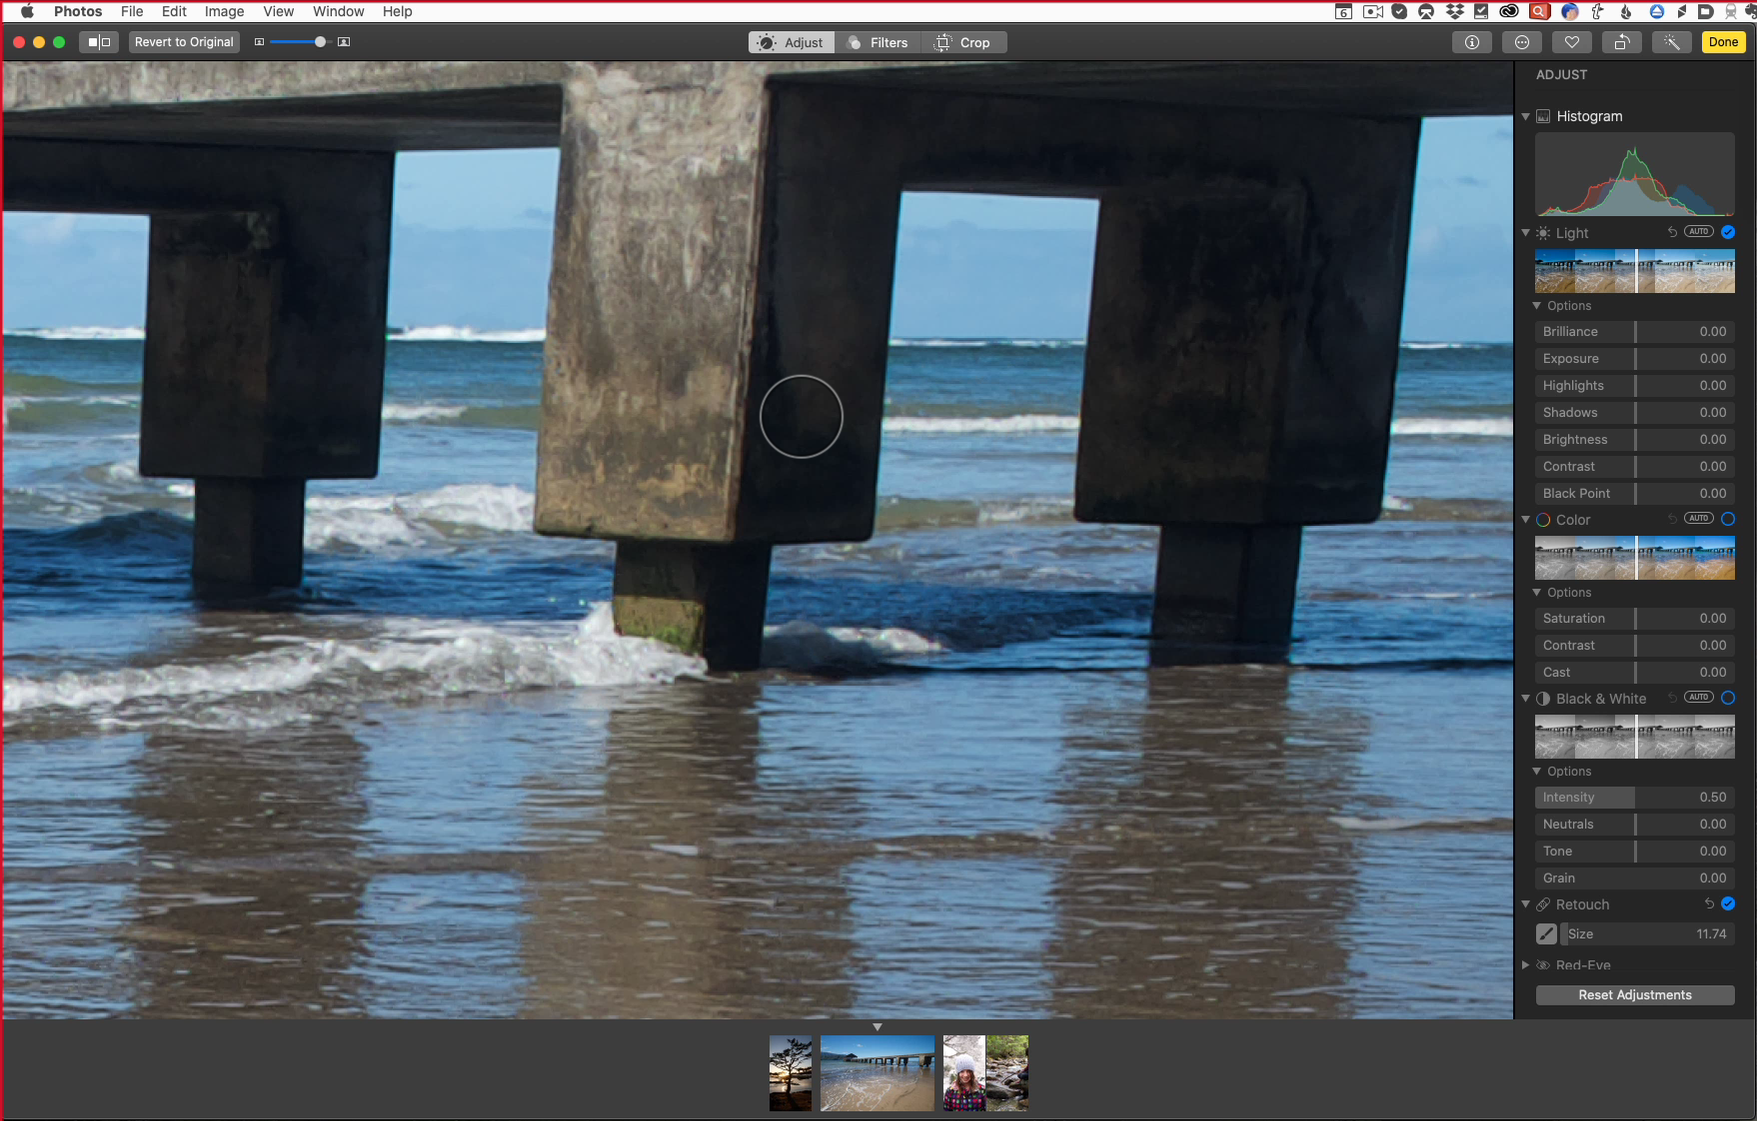Apply auto enhance with magic wand
Viewport: 1757px width, 1121px height.
tap(1672, 42)
